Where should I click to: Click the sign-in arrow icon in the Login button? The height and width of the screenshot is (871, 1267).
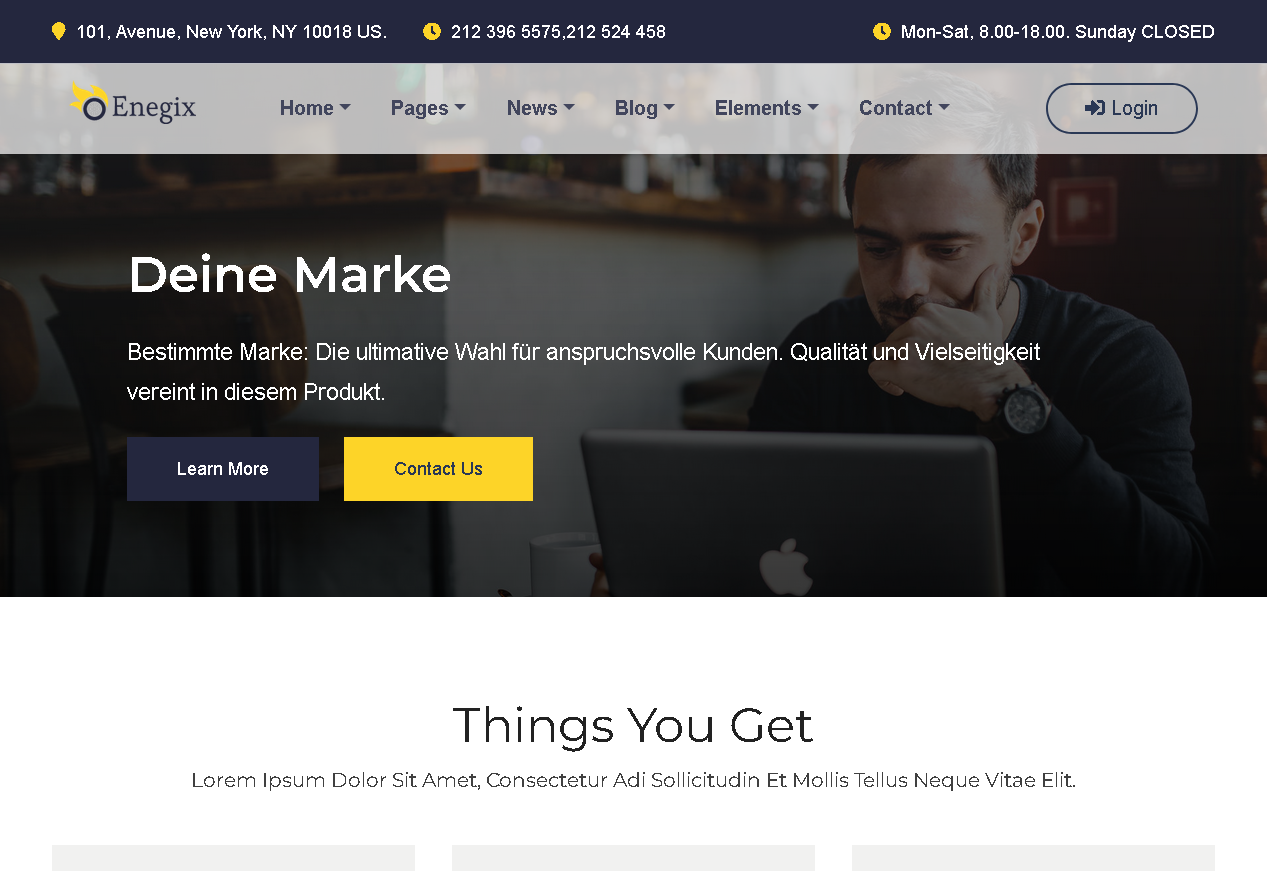pyautogui.click(x=1095, y=108)
